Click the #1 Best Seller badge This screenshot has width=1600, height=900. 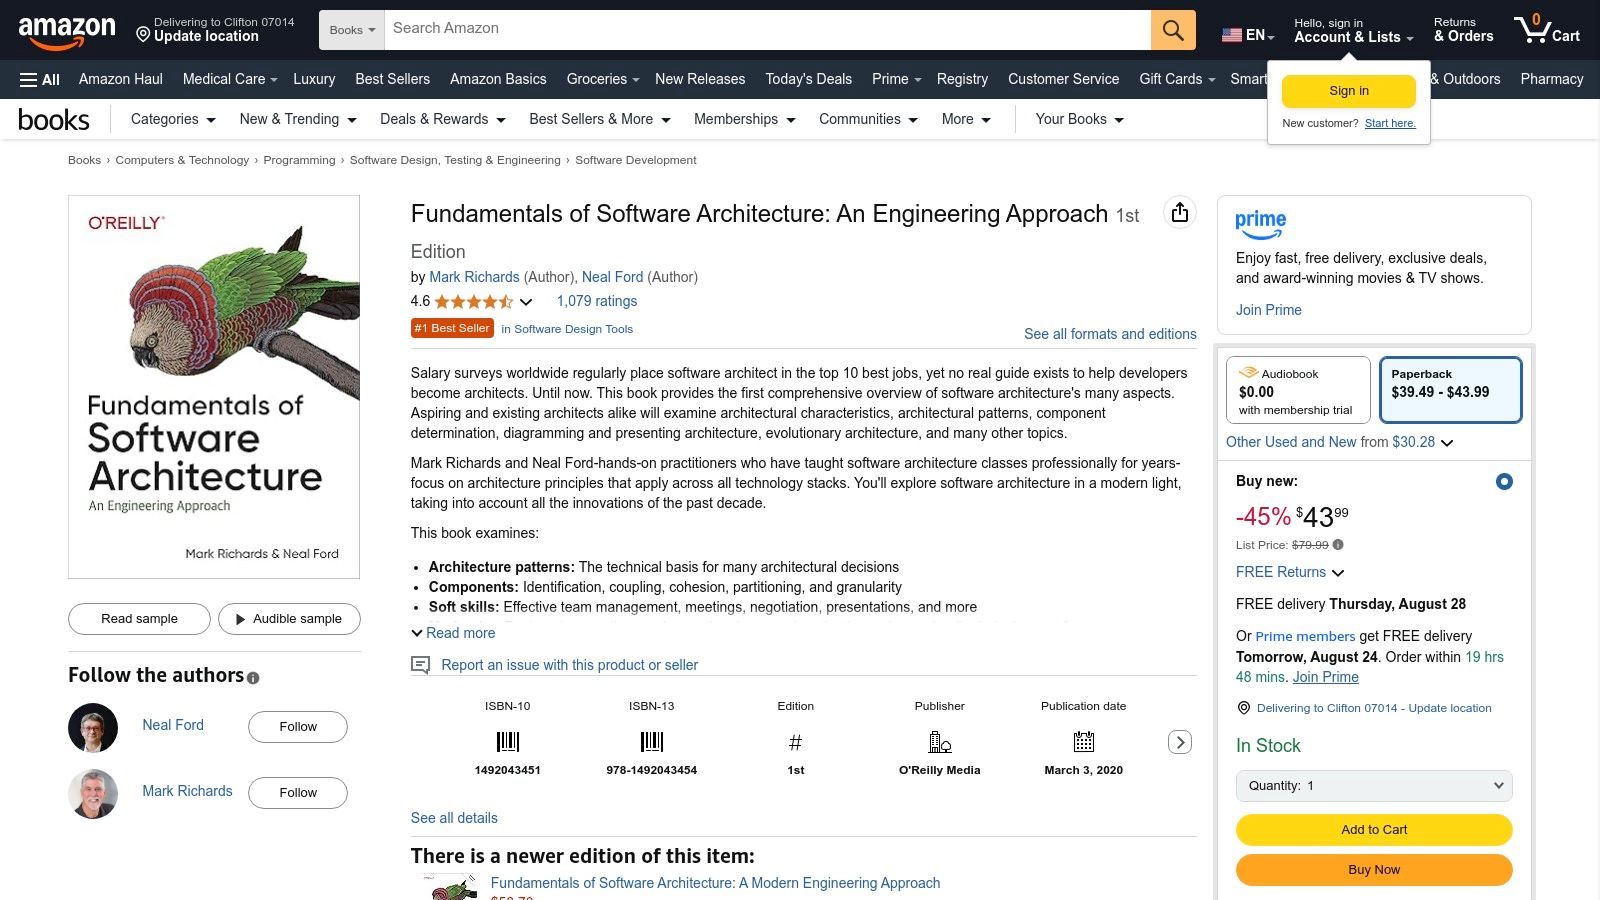452,328
